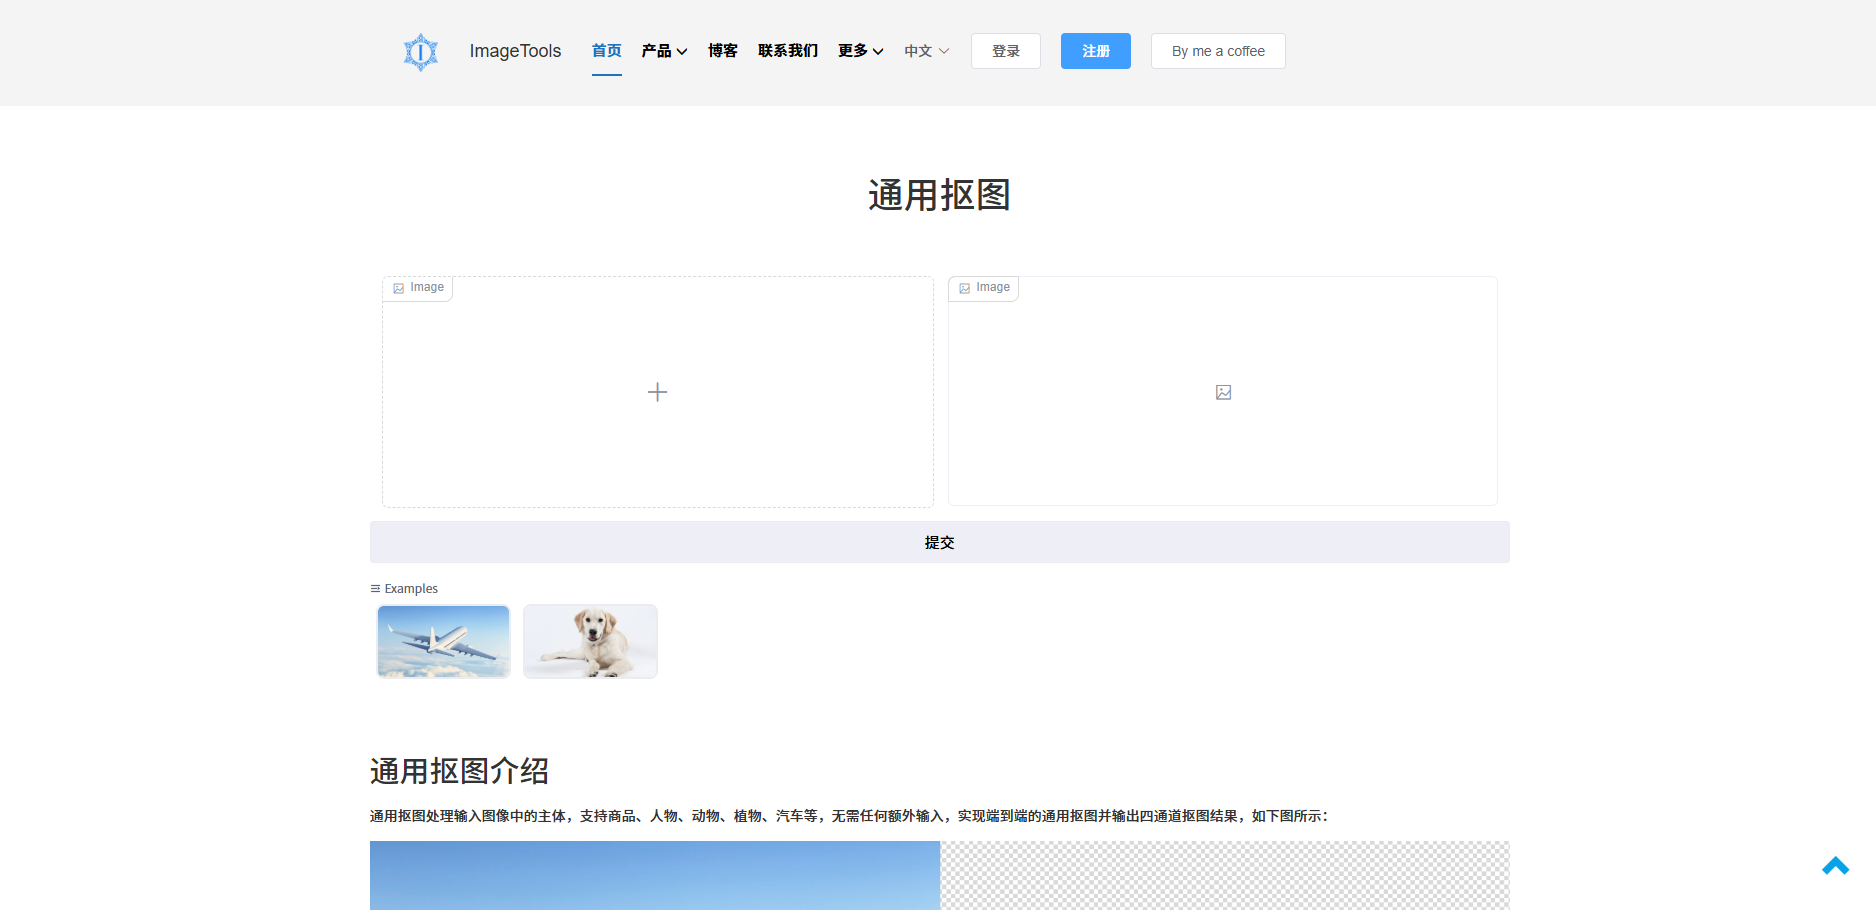Click the blue 注册 button

[x=1095, y=51]
